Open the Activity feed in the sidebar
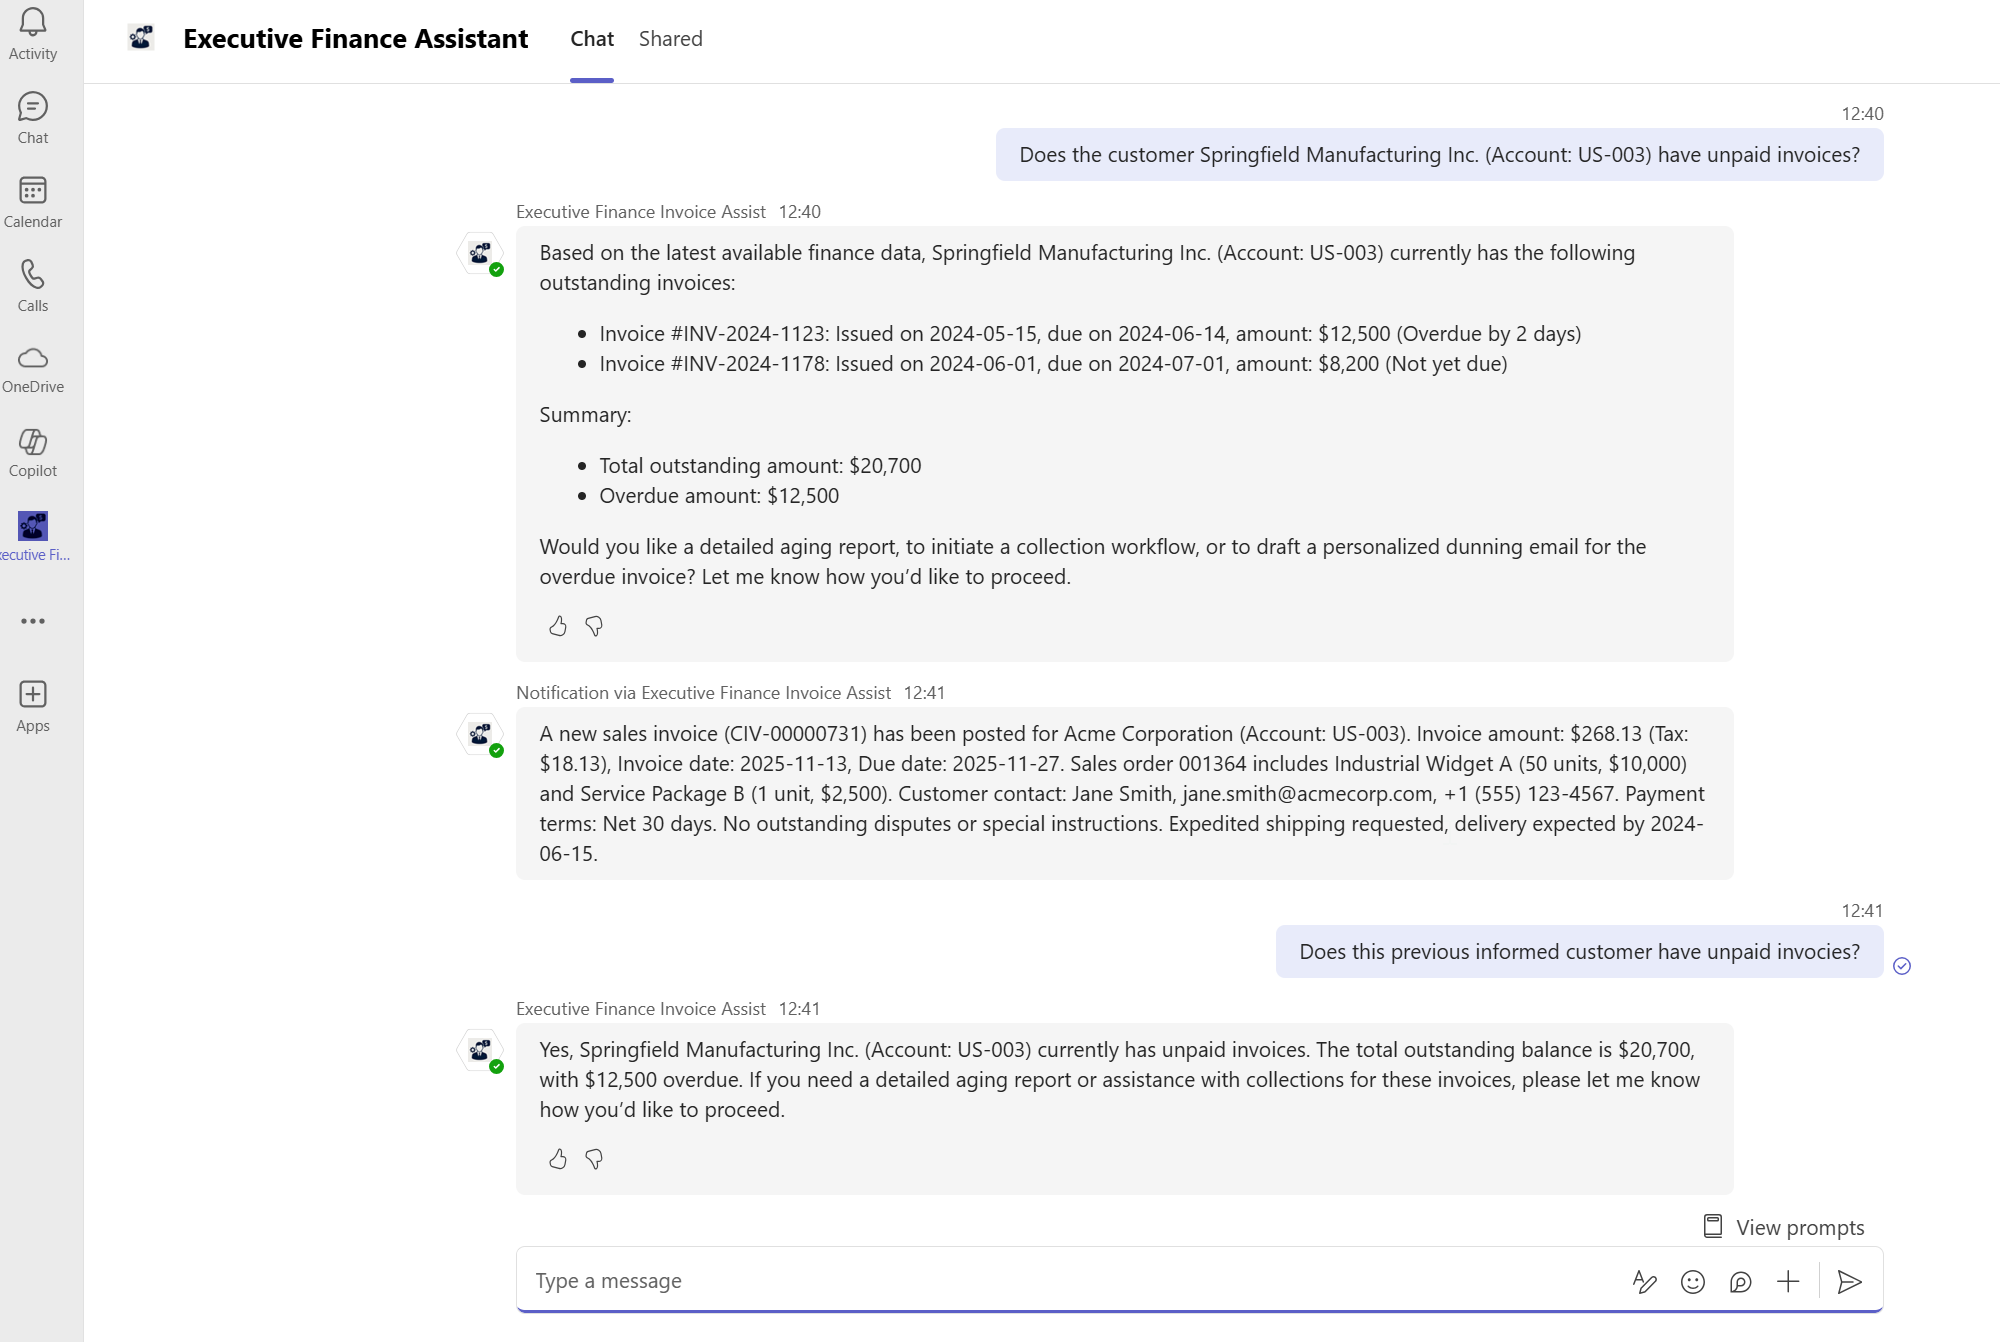2000x1342 pixels. pyautogui.click(x=33, y=34)
